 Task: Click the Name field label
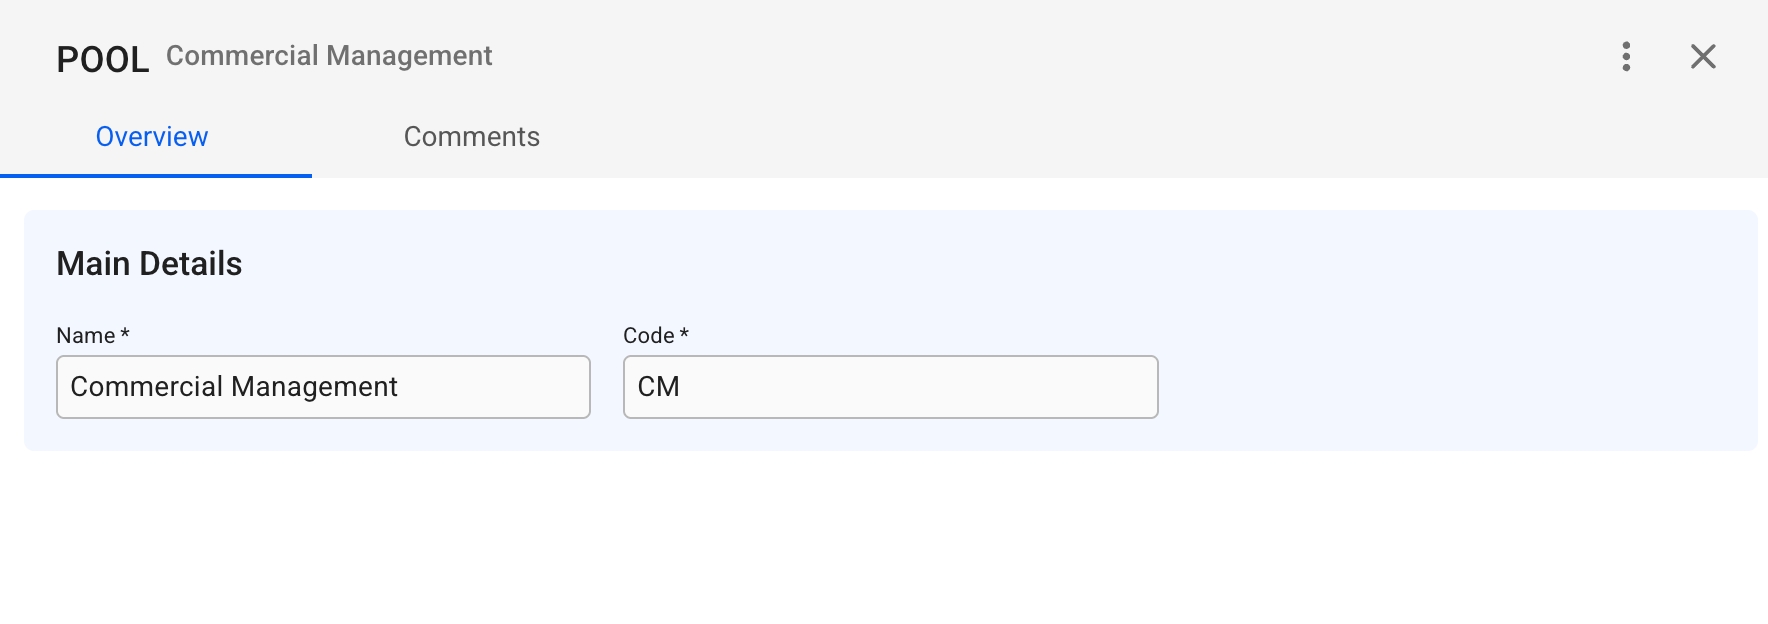click(x=86, y=336)
